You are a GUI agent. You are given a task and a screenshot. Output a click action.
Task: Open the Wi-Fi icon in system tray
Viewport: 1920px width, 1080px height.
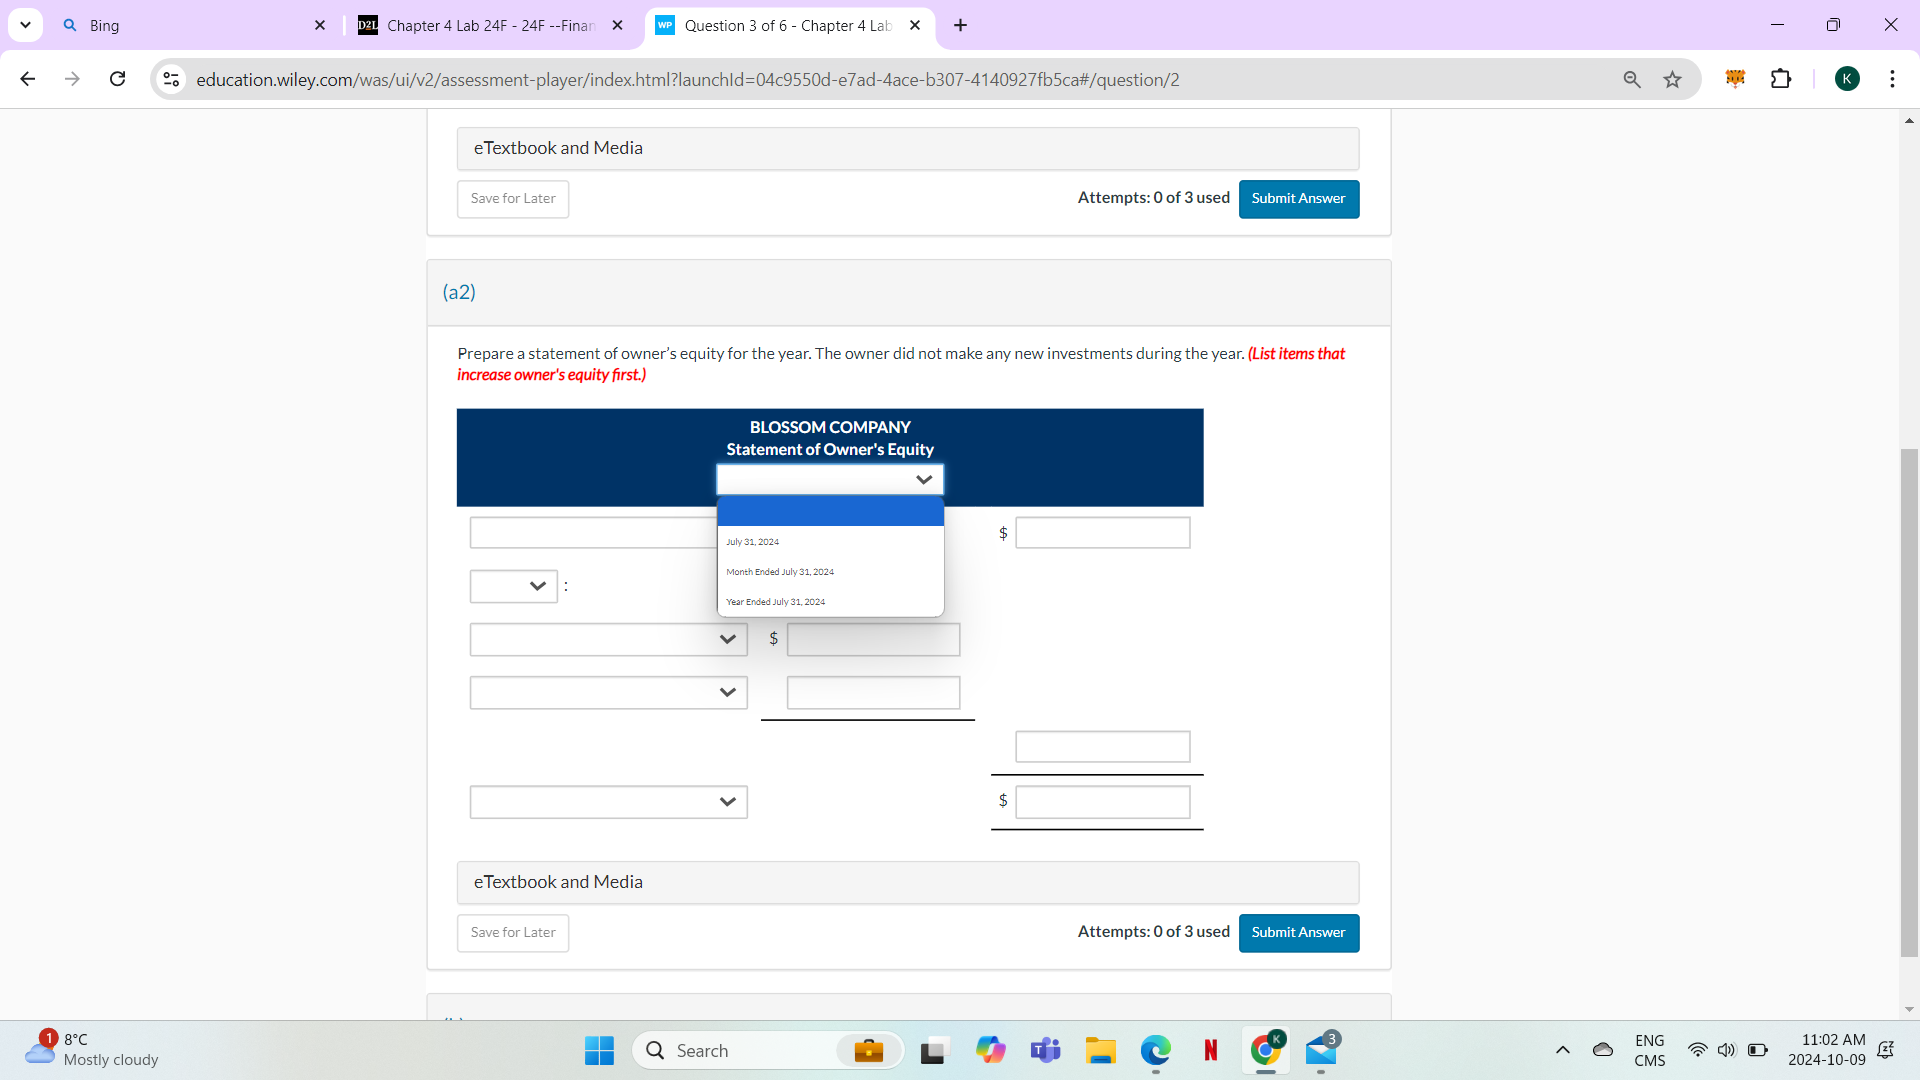[x=1698, y=1050]
